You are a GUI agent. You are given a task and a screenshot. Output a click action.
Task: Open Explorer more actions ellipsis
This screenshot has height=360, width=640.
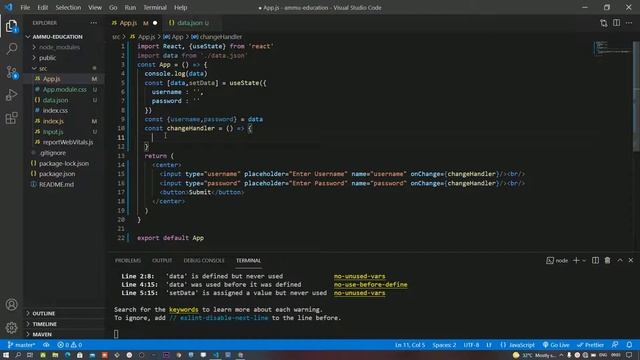click(x=93, y=23)
